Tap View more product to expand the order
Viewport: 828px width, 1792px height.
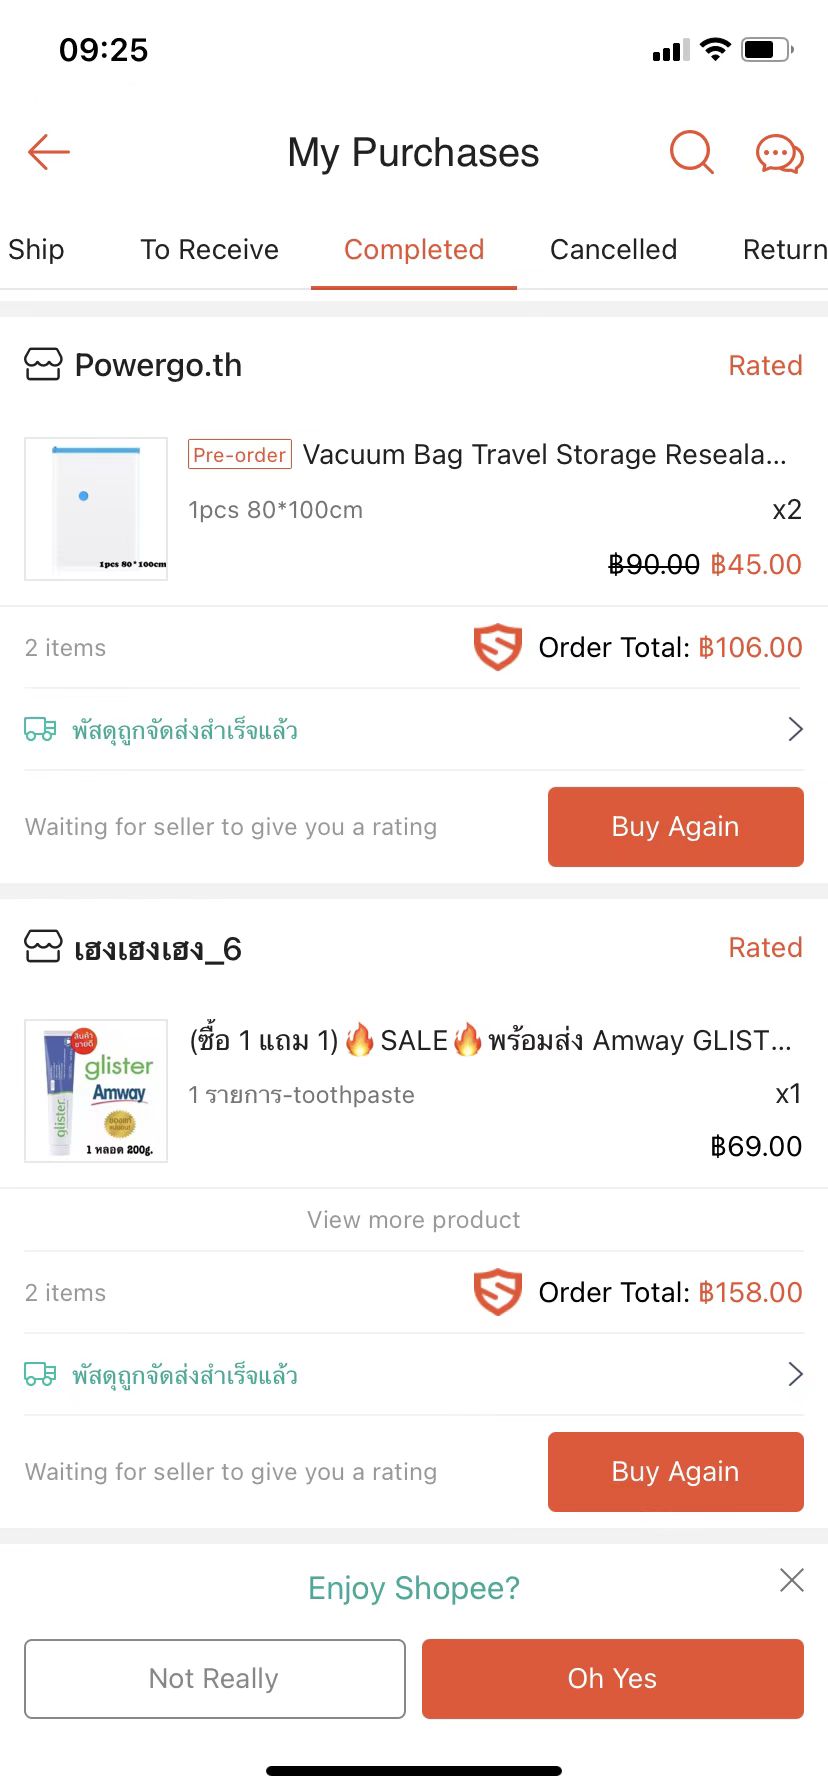413,1219
